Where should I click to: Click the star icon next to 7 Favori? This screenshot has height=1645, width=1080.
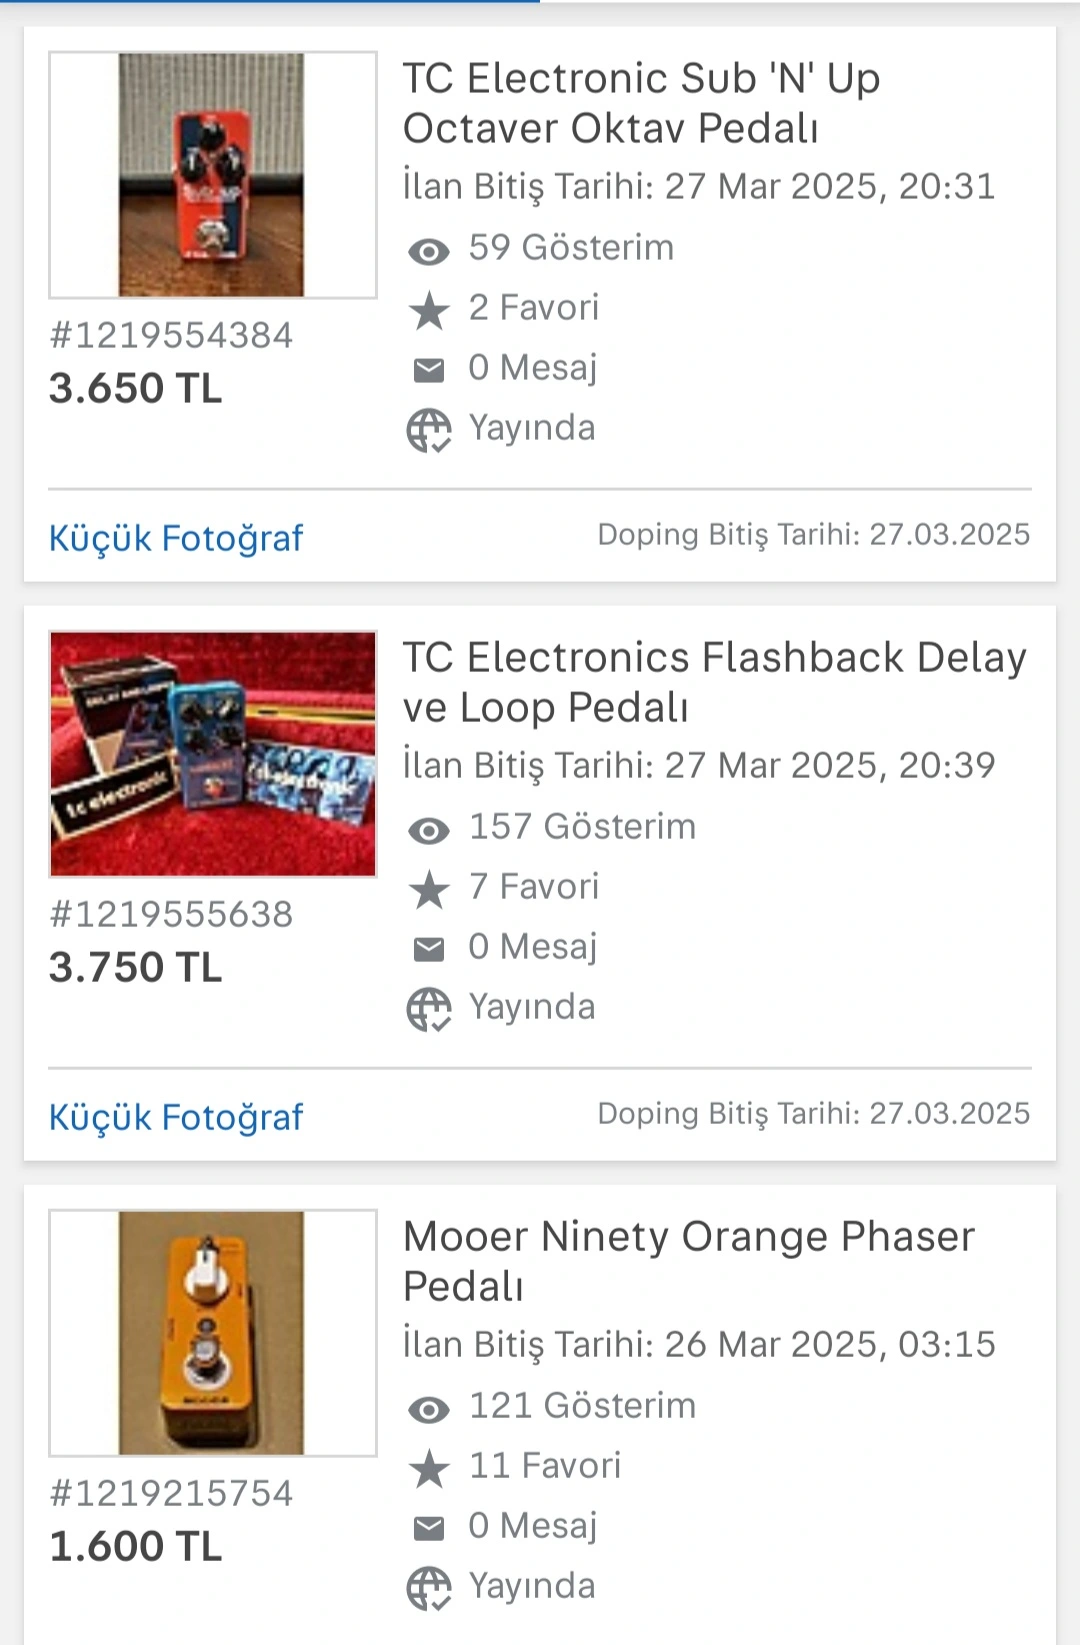[x=429, y=889]
